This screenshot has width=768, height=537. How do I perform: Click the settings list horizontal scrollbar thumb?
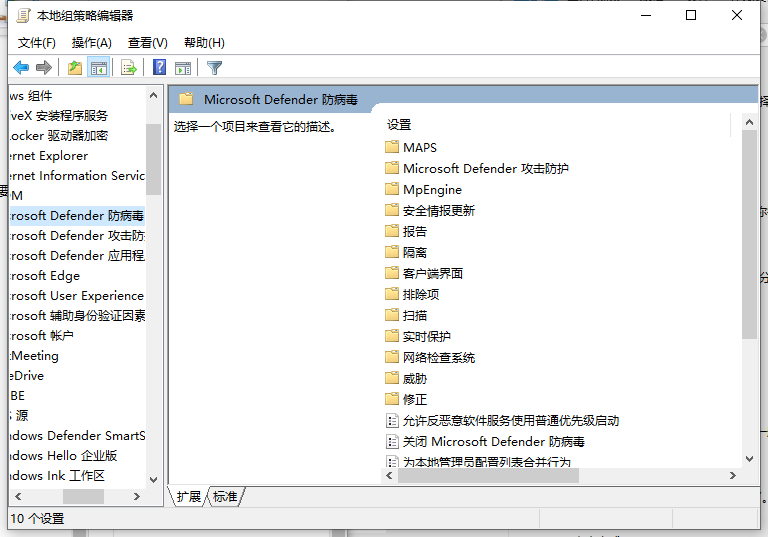tap(488, 476)
